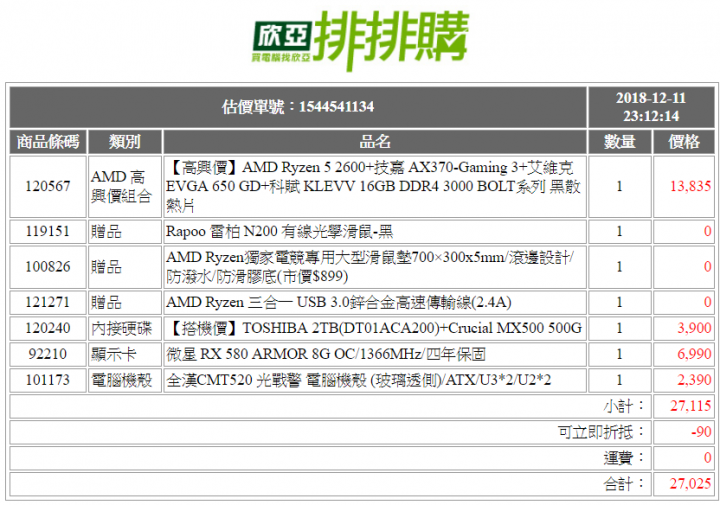Image resolution: width=720 pixels, height=505 pixels.
Task: Select product code 92210
Action: [48, 354]
